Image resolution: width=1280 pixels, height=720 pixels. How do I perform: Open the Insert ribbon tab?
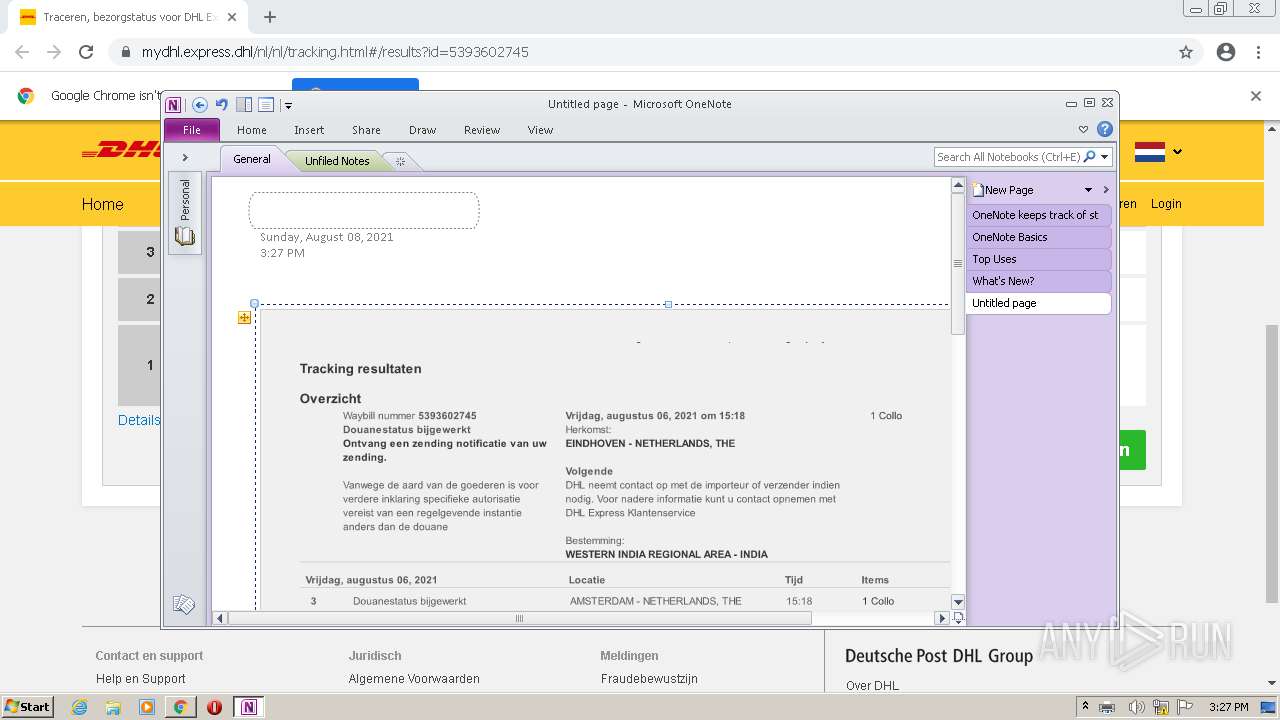(x=309, y=130)
